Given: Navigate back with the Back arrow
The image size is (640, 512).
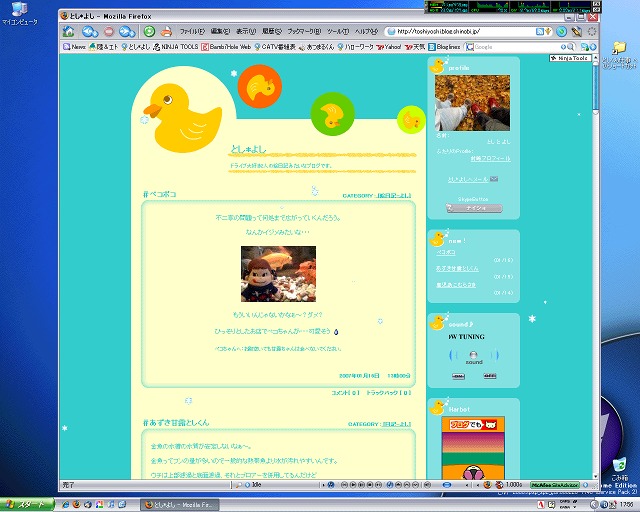Looking at the screenshot, I should point(89,31).
